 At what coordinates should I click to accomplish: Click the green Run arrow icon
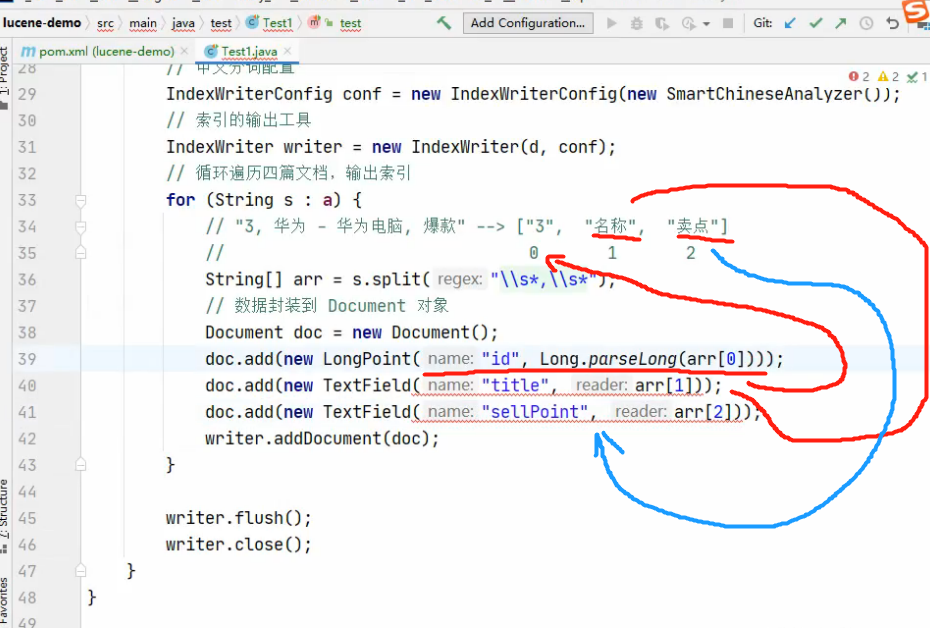point(611,24)
